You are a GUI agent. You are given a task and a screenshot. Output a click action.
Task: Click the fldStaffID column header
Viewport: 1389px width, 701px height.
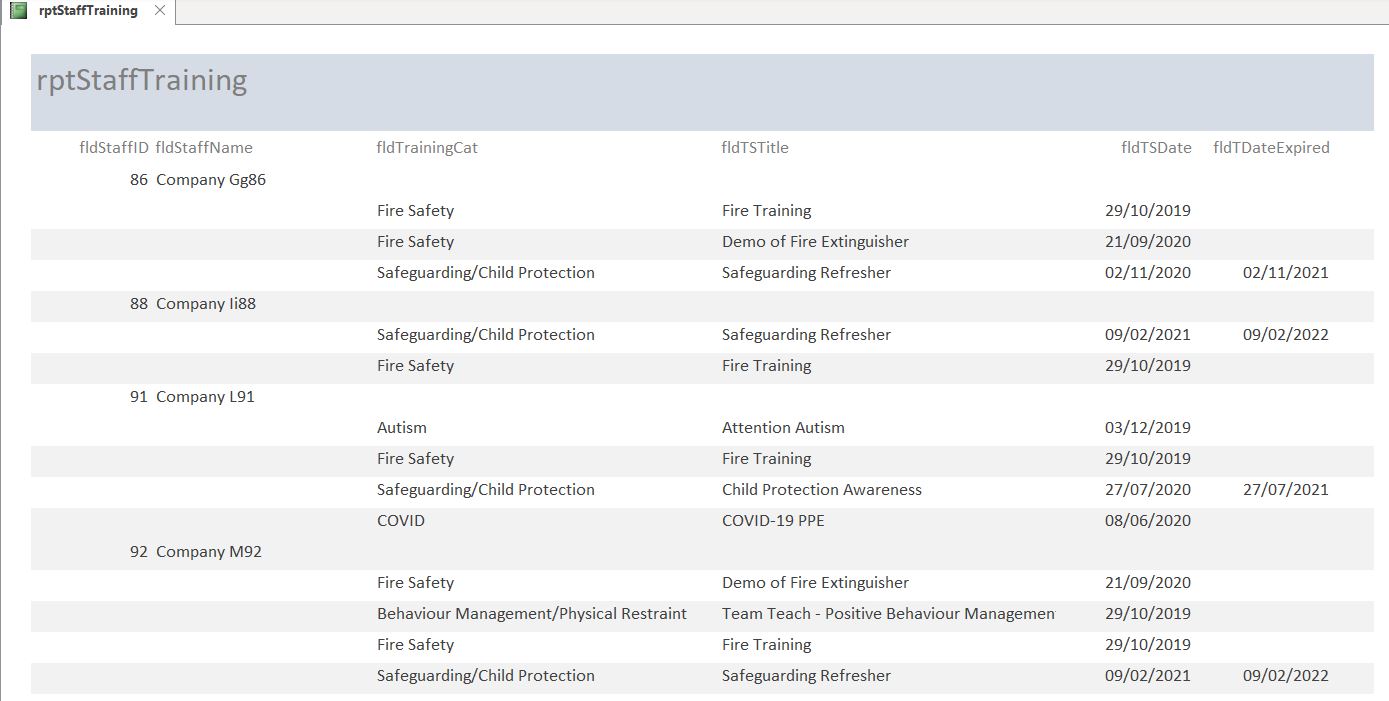(x=114, y=148)
